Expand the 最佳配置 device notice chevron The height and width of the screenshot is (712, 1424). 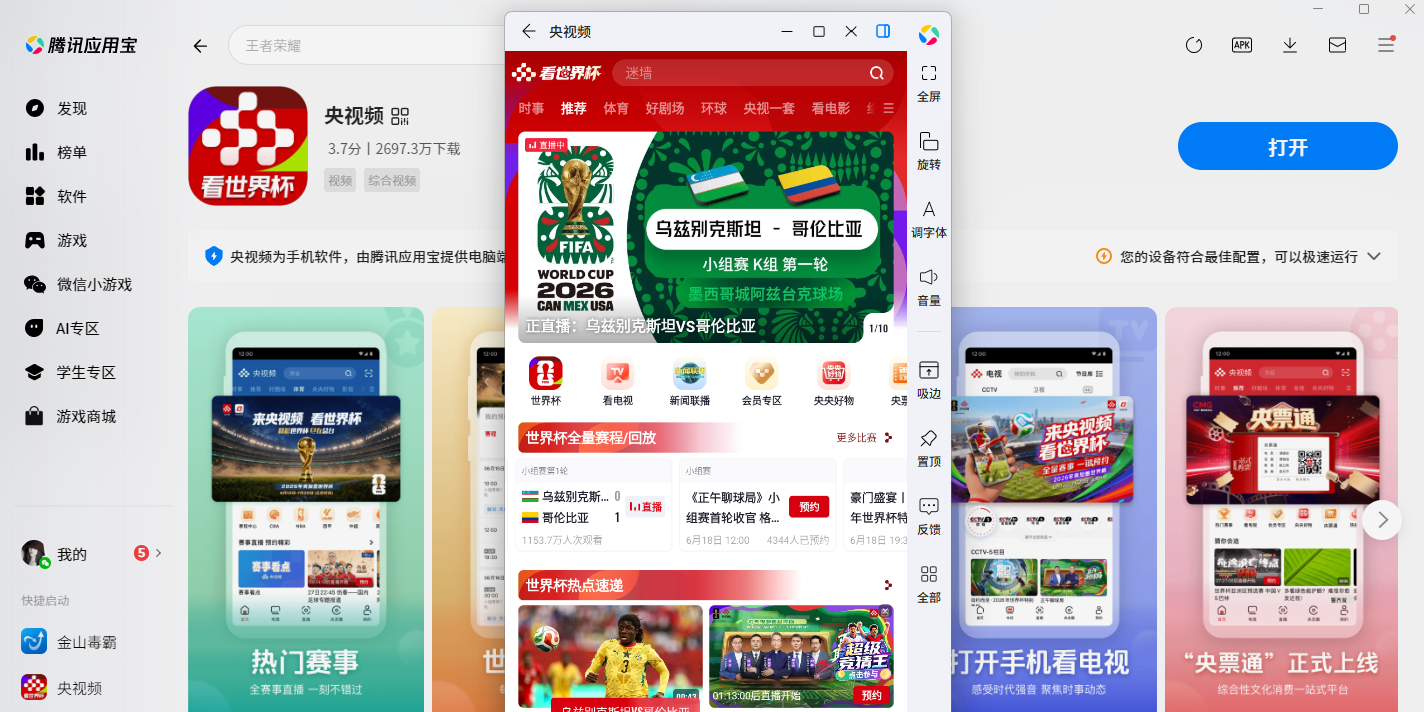click(1374, 256)
